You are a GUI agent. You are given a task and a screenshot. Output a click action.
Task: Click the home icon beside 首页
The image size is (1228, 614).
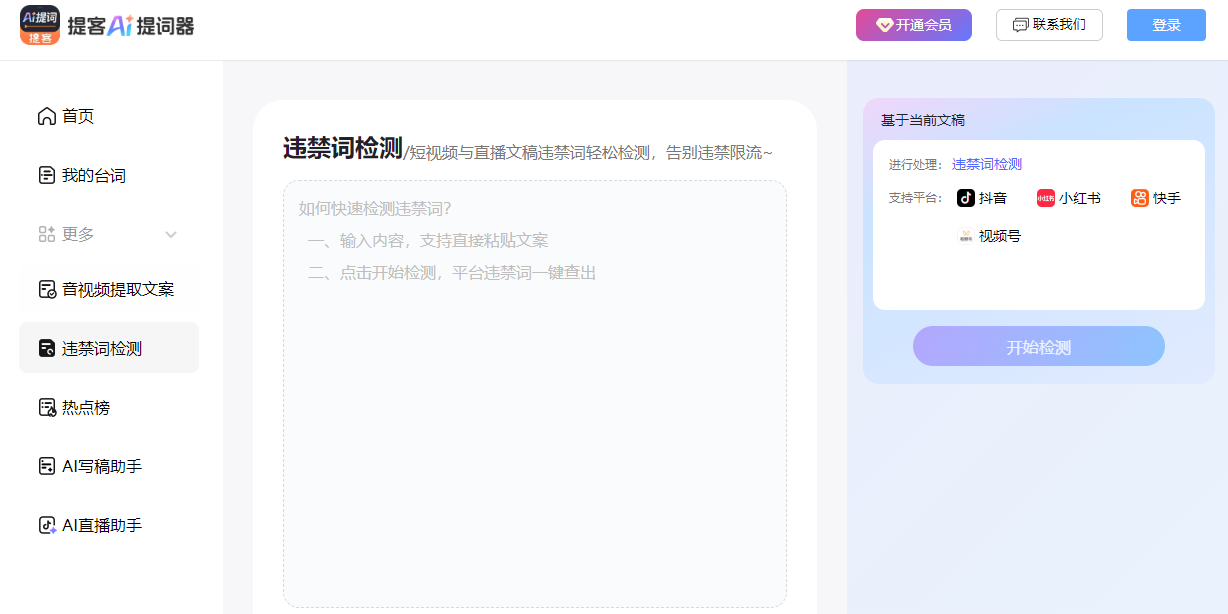click(47, 116)
